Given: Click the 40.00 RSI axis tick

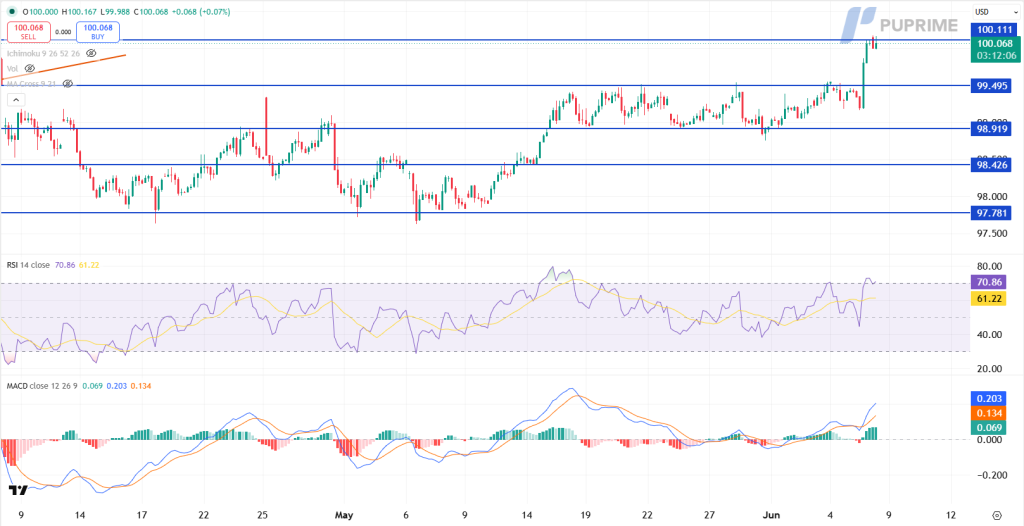Looking at the screenshot, I should 987,335.
